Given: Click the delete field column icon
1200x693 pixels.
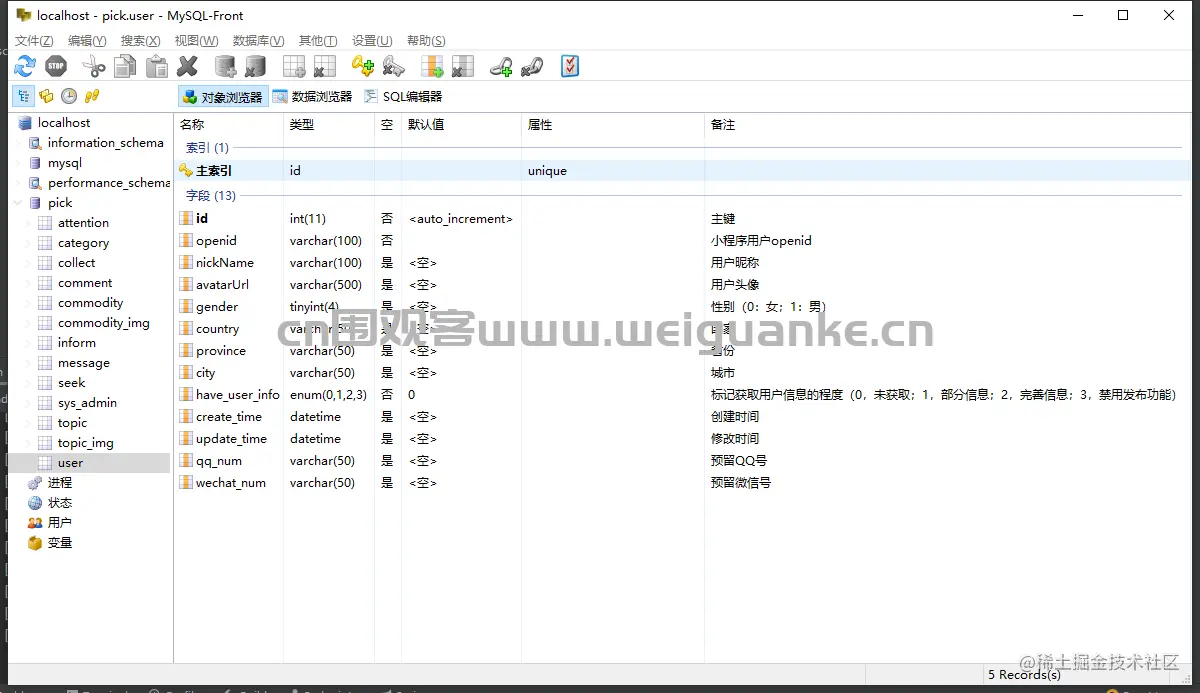Looking at the screenshot, I should 462,67.
